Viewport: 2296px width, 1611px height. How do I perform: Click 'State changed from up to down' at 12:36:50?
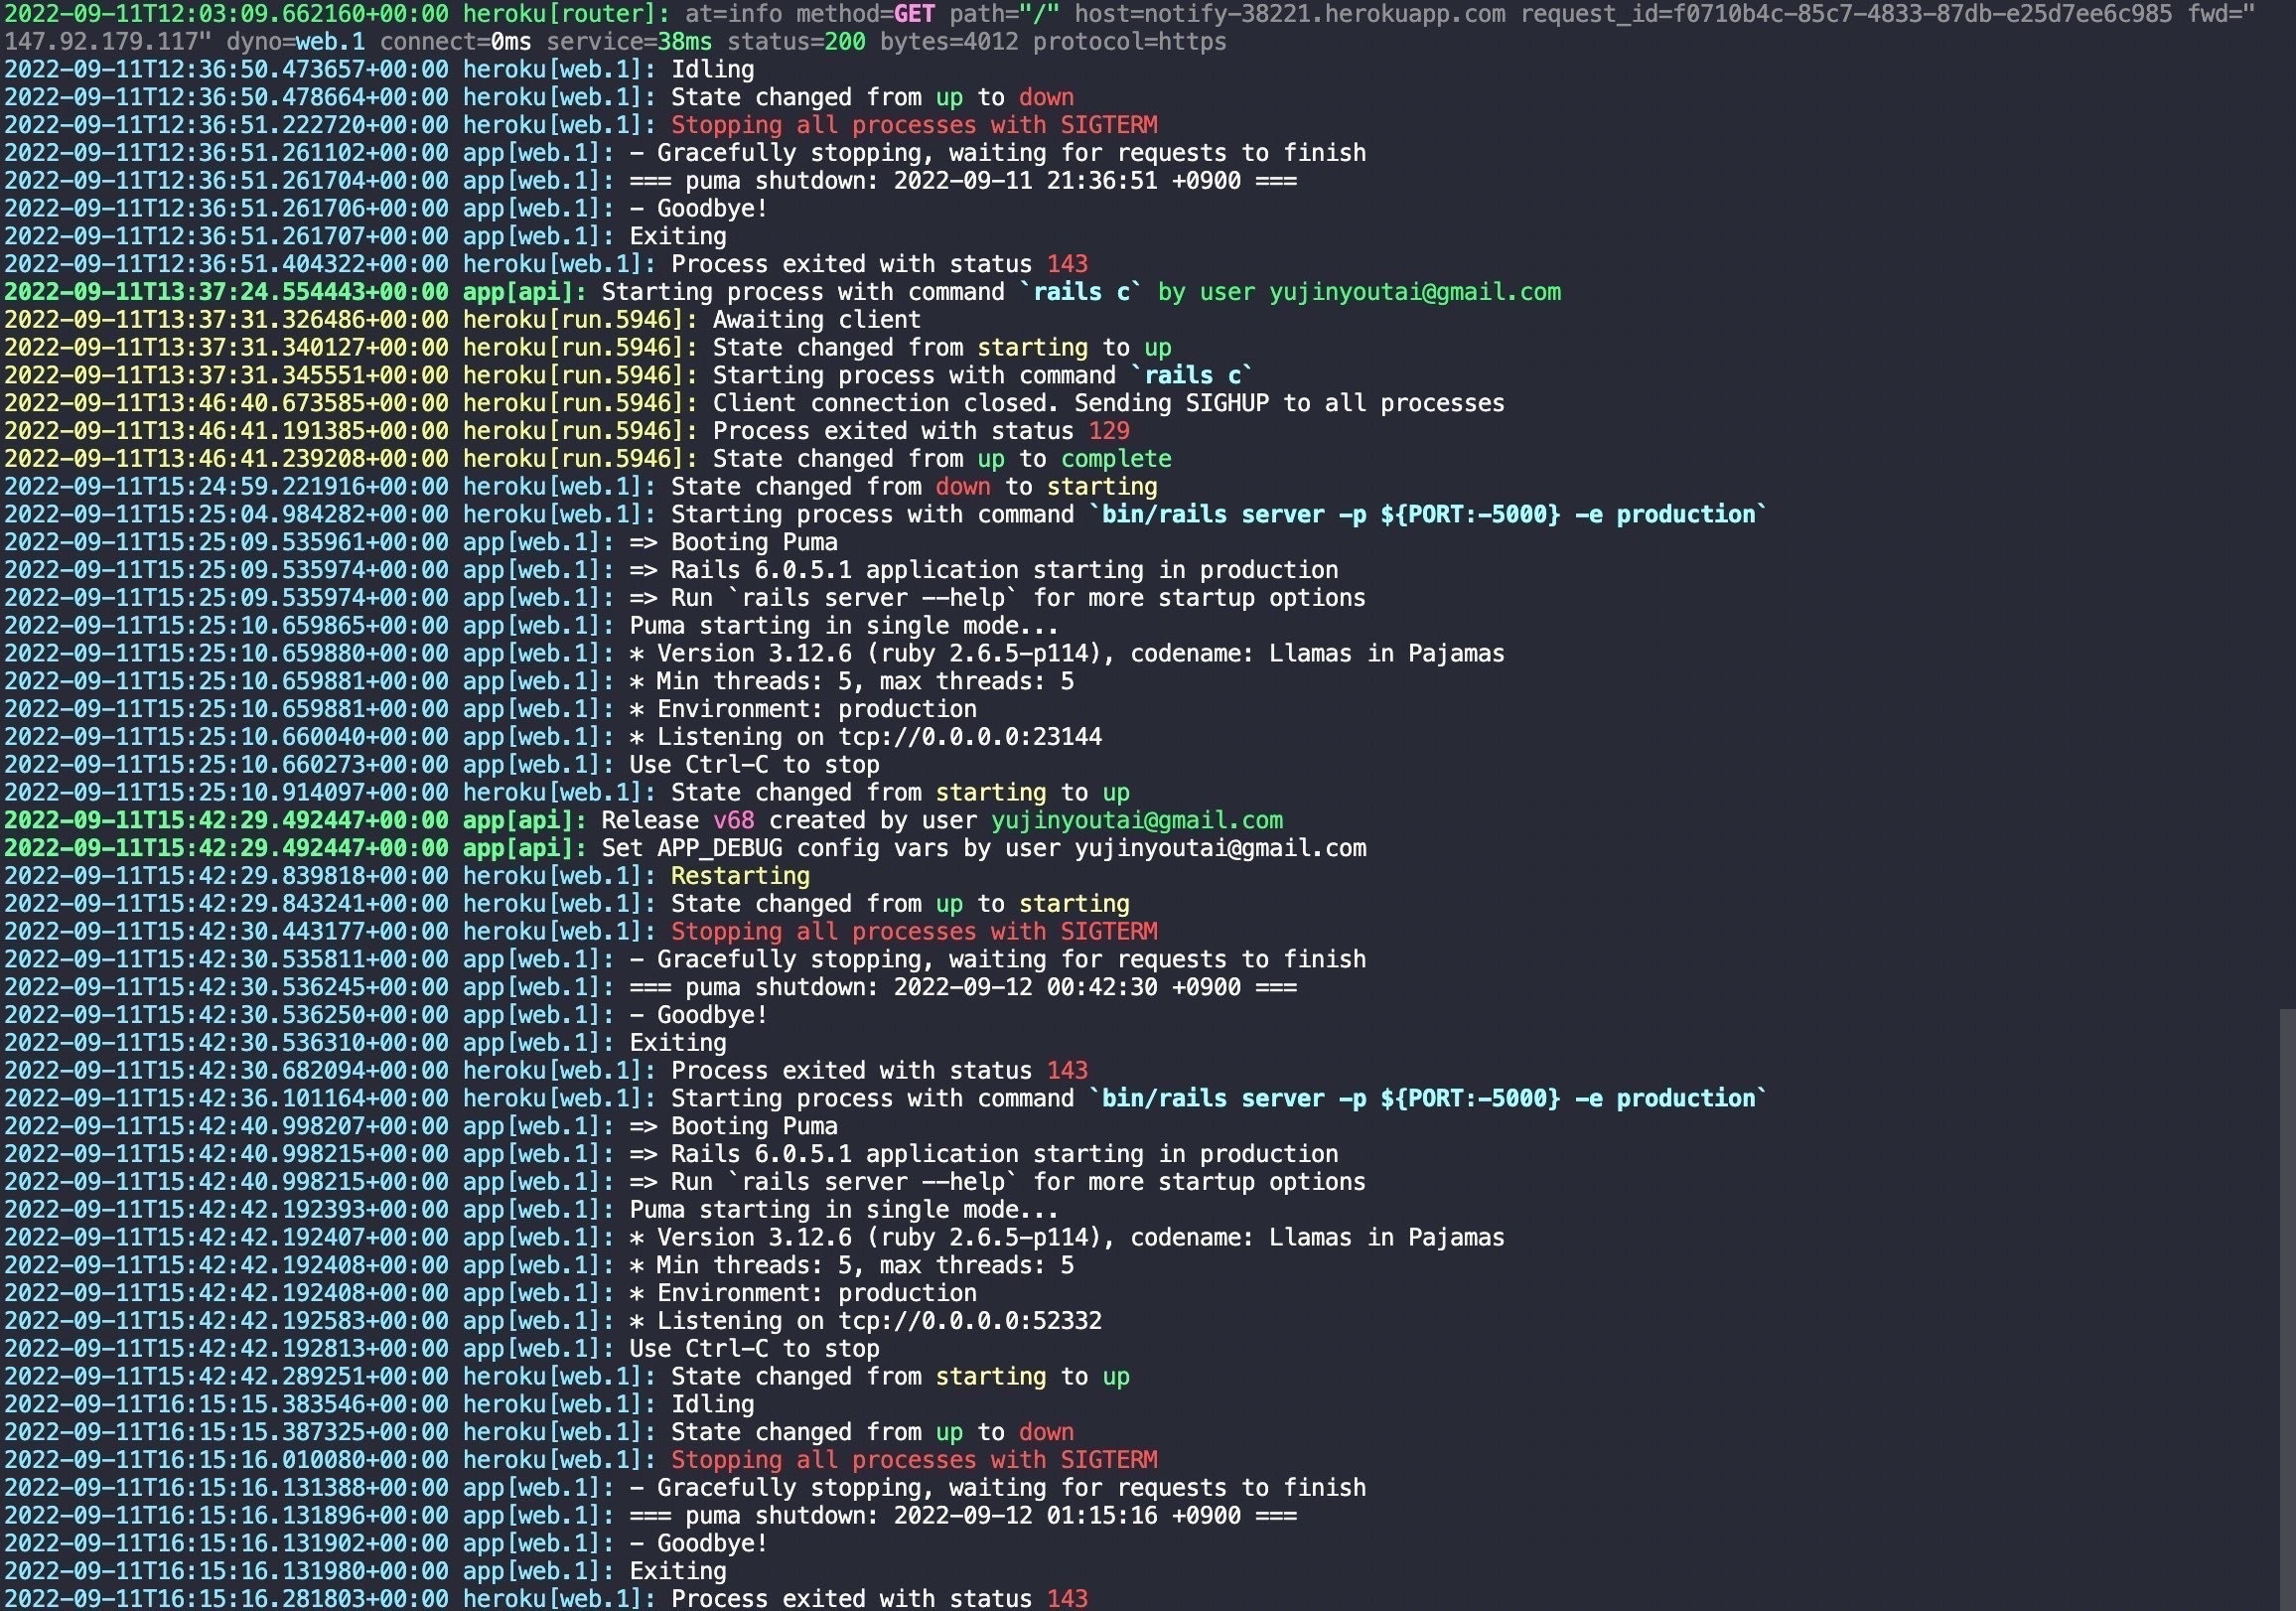(539, 98)
